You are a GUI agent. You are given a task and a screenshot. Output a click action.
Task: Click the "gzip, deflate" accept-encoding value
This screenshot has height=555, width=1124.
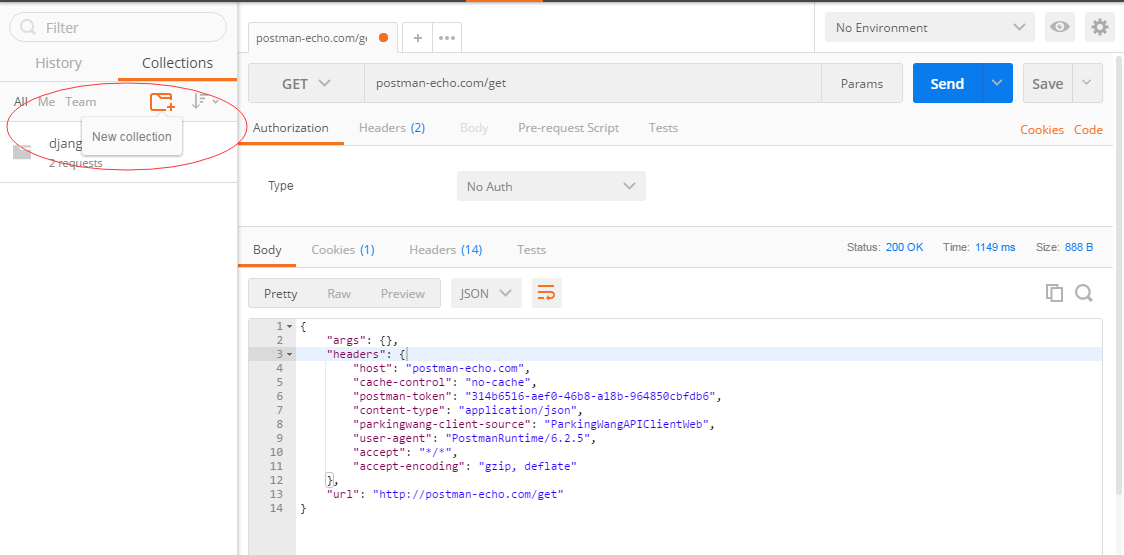coord(528,466)
